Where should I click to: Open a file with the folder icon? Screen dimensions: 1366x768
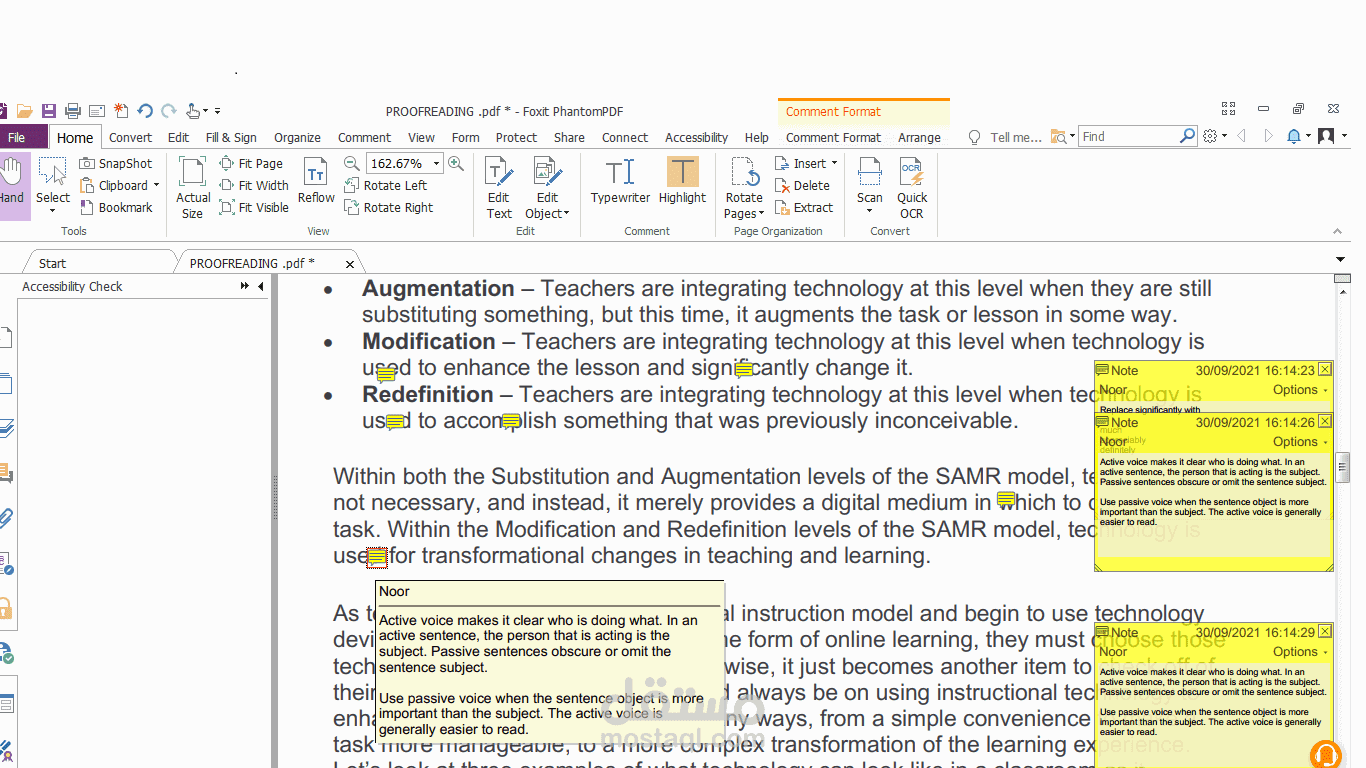pos(25,111)
